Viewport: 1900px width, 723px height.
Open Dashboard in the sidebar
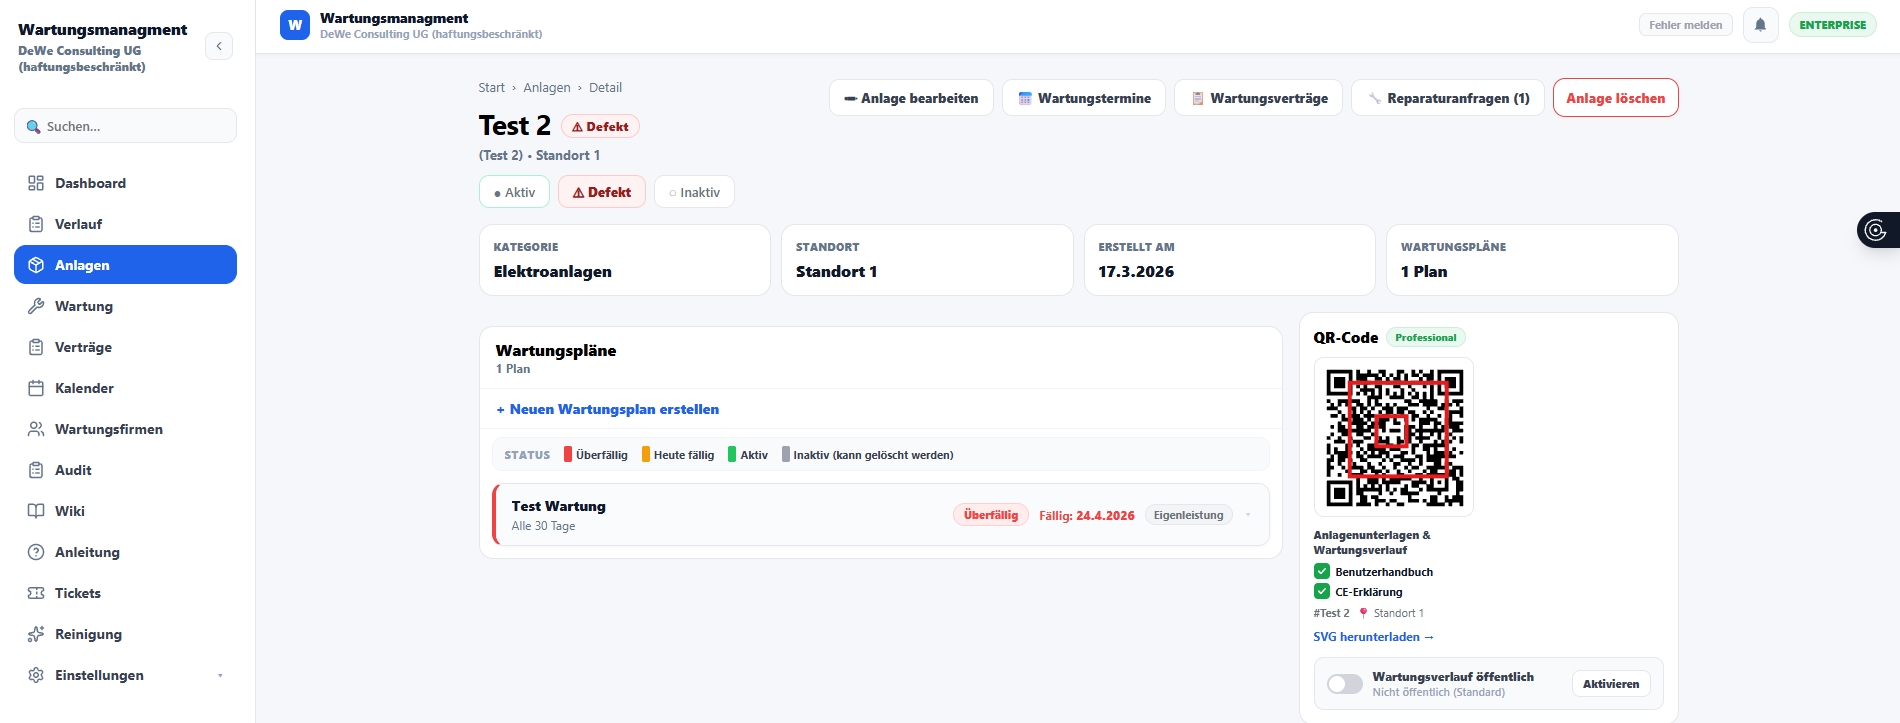125,183
